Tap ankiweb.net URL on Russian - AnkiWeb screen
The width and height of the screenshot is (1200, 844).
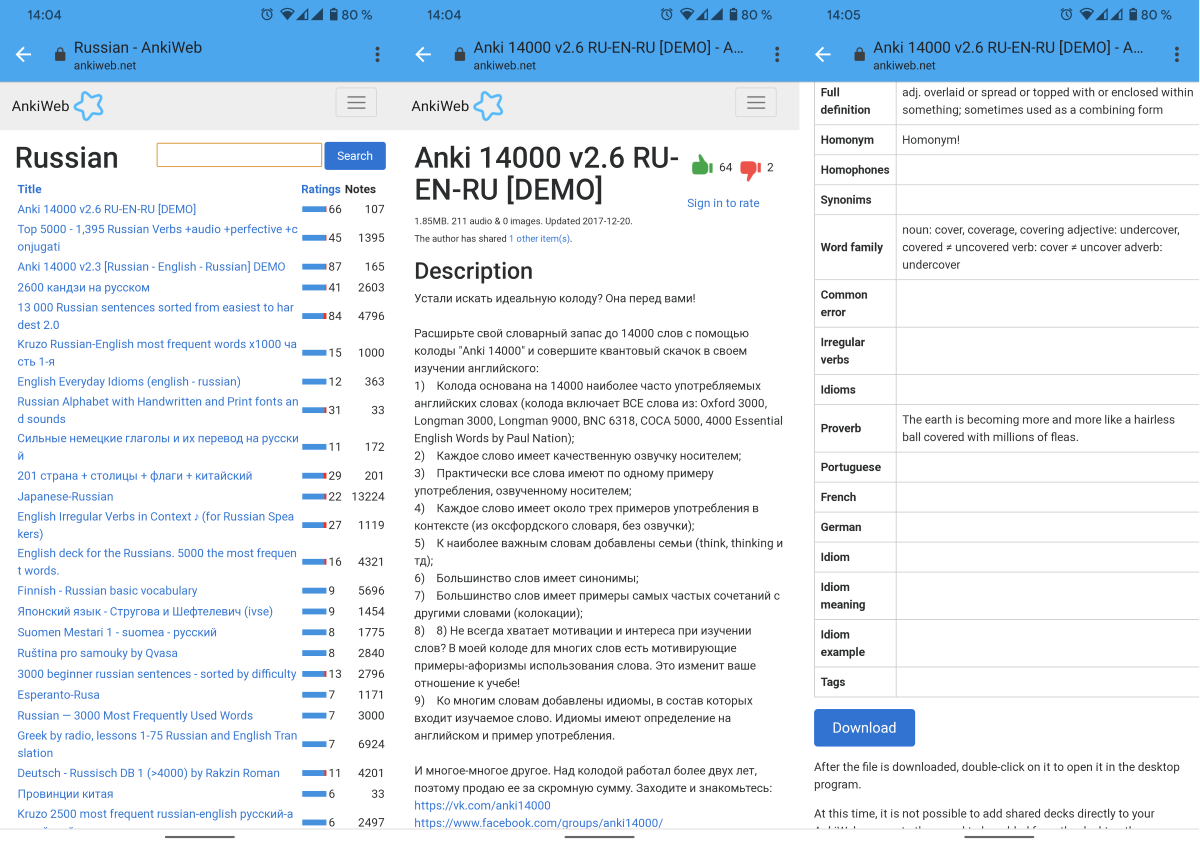click(104, 66)
